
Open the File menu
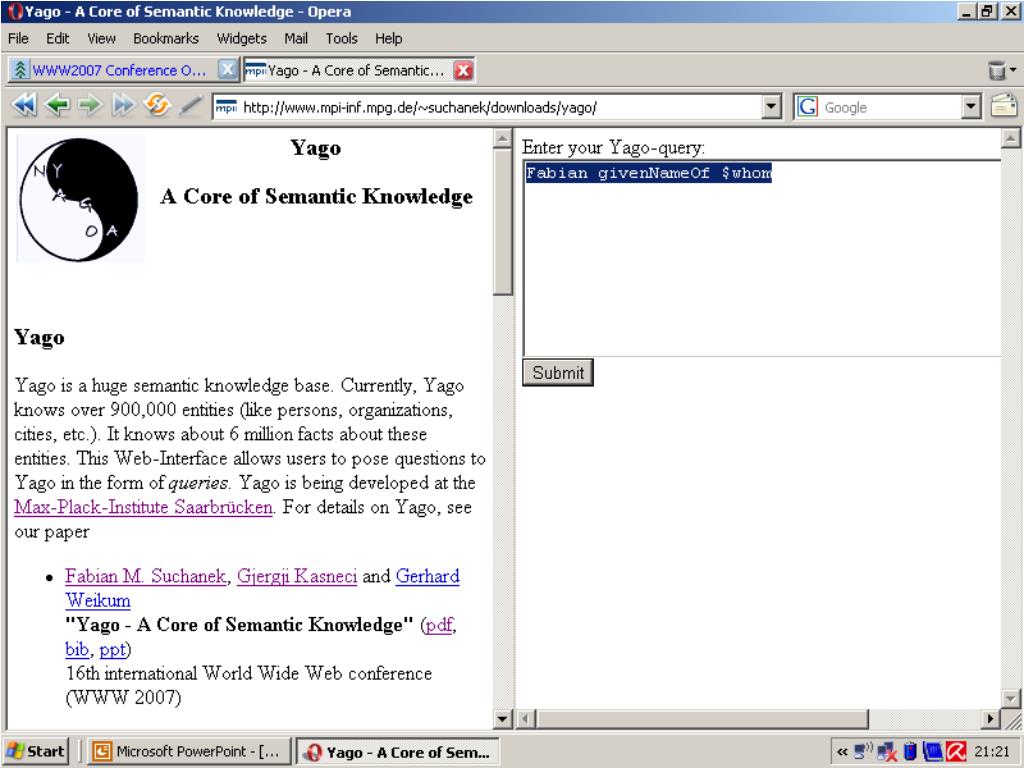(18, 39)
